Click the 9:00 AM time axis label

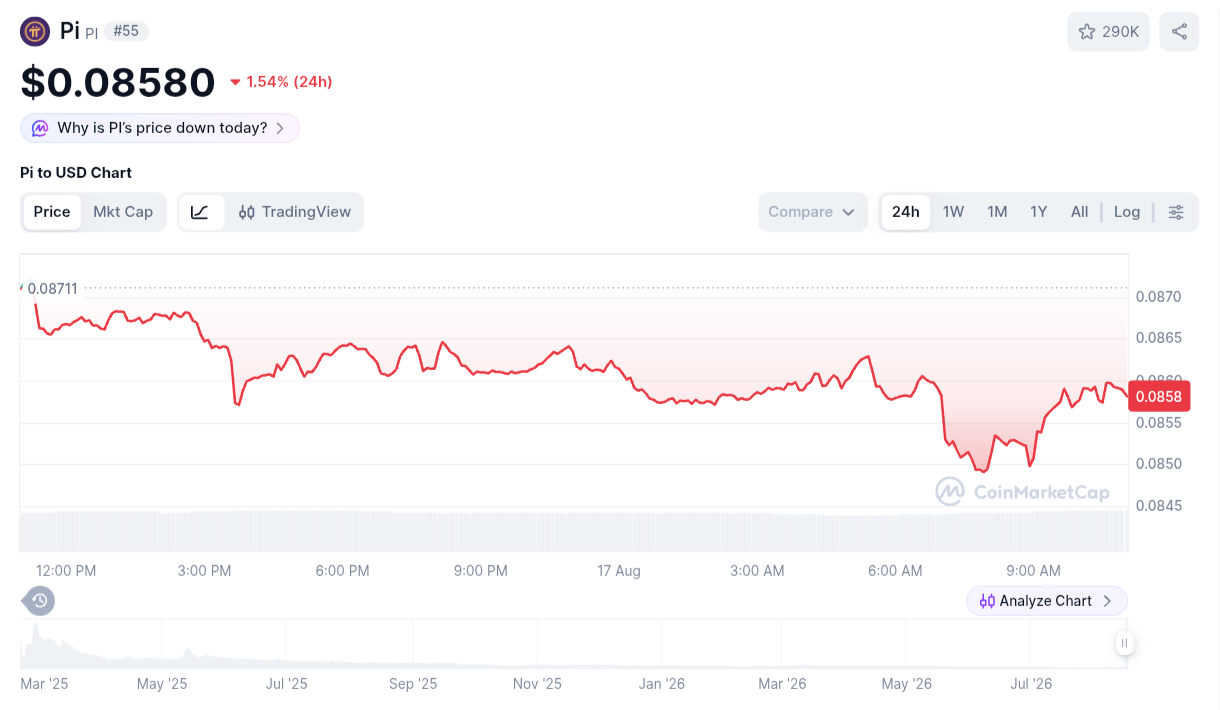click(x=1033, y=571)
